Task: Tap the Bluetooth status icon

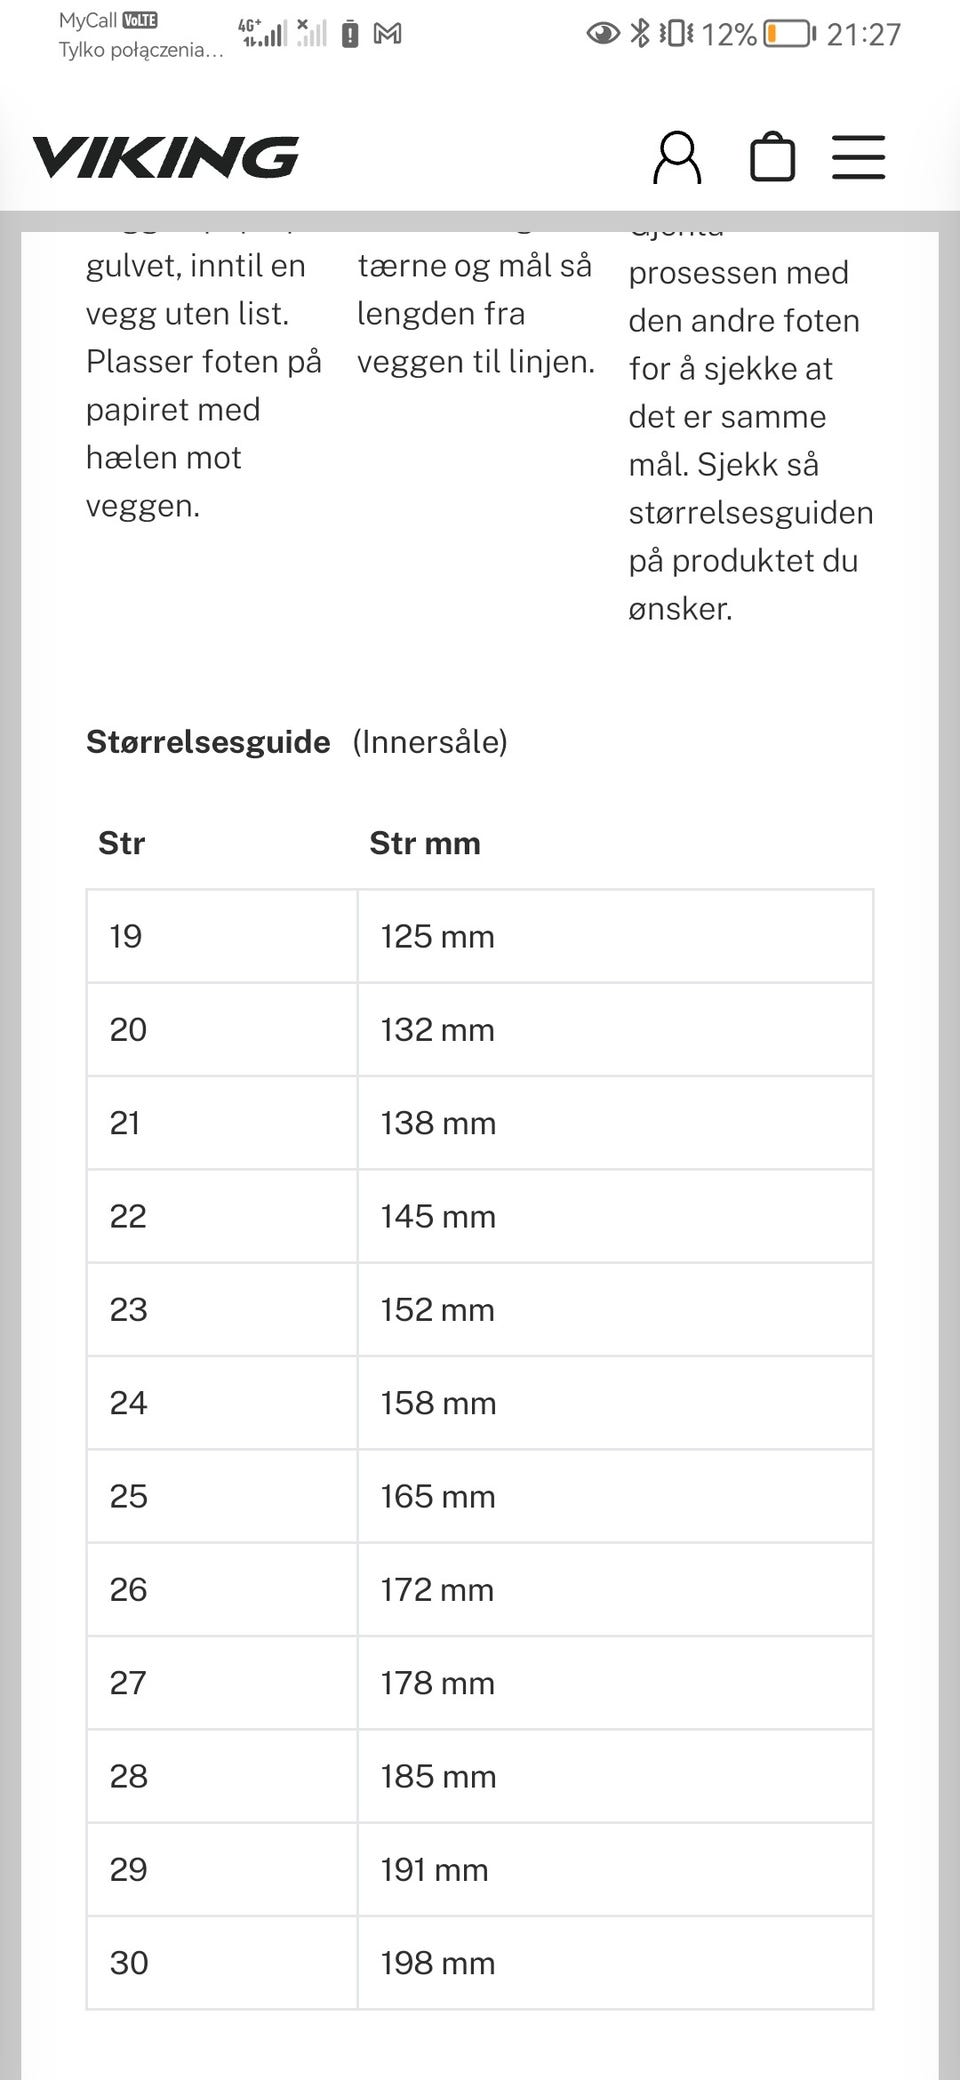Action: [640, 34]
